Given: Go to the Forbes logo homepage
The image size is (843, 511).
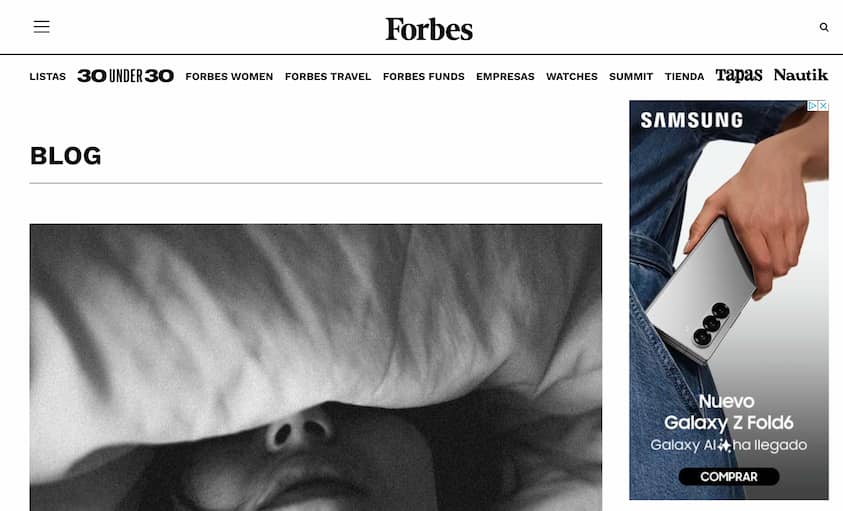Looking at the screenshot, I should [x=429, y=29].
